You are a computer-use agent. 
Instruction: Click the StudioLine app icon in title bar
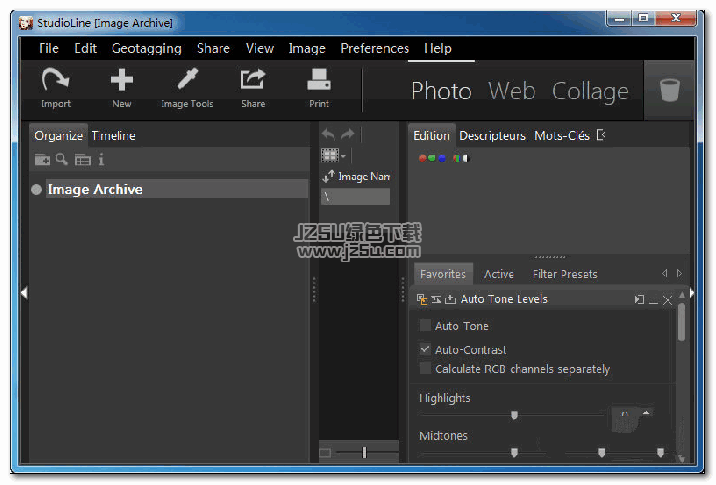point(26,23)
